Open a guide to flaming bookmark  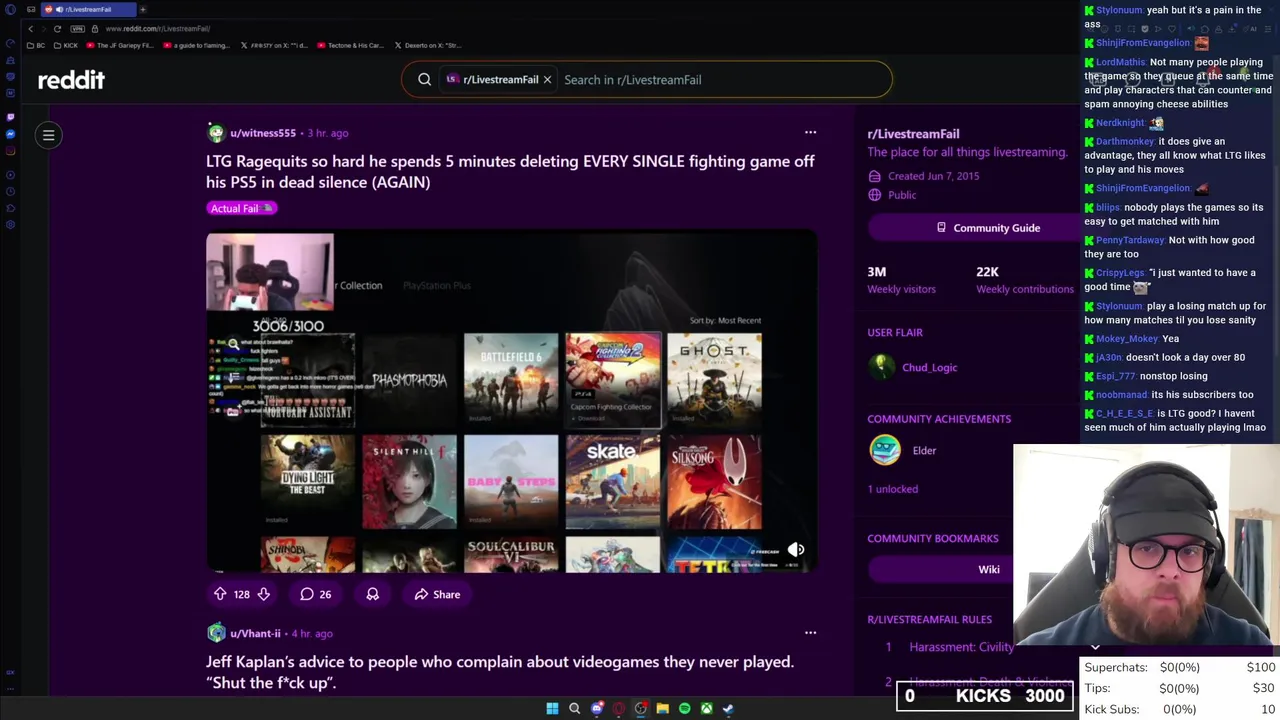point(195,45)
